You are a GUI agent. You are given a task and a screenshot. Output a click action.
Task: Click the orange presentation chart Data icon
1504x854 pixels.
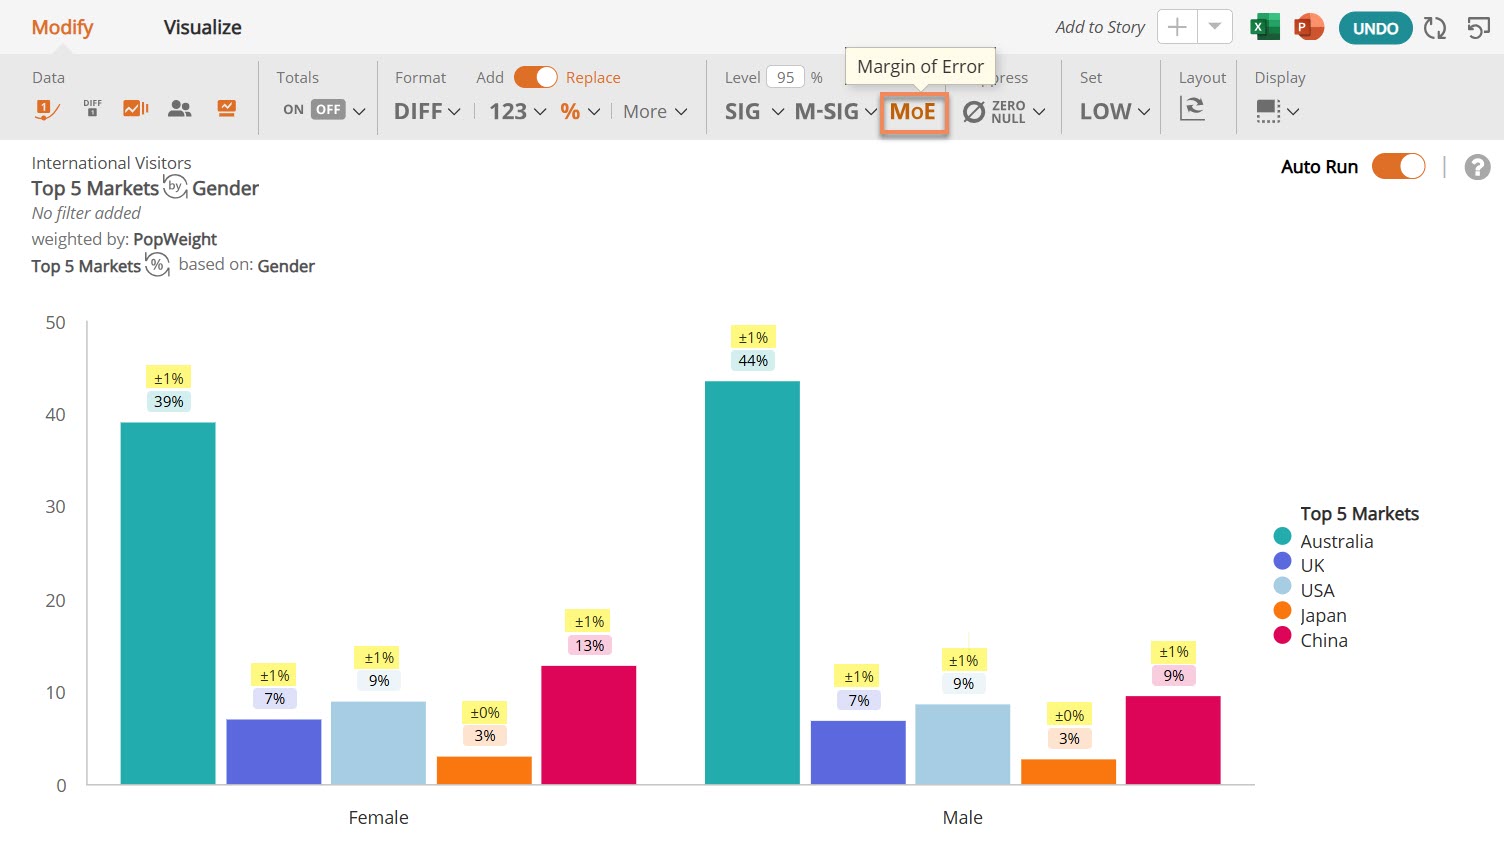[227, 108]
